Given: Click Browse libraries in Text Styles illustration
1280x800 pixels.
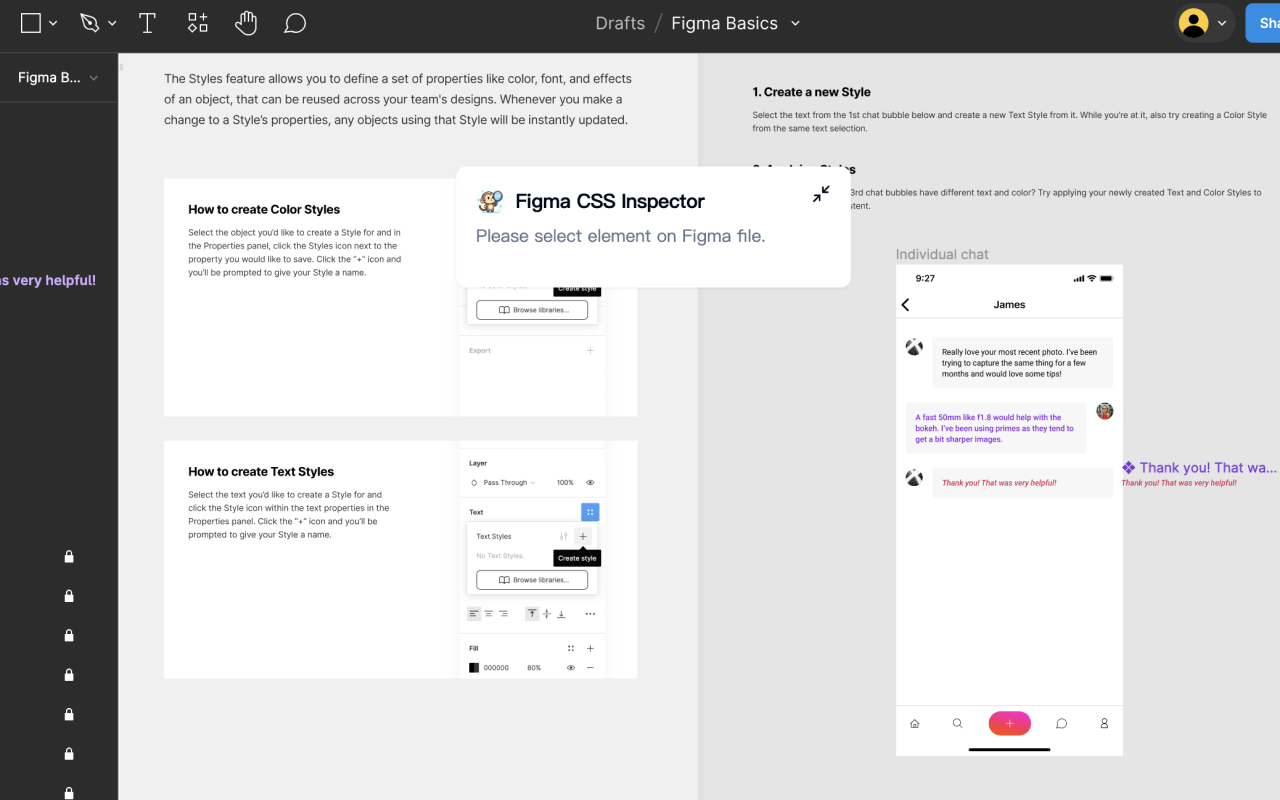Looking at the screenshot, I should coord(532,580).
